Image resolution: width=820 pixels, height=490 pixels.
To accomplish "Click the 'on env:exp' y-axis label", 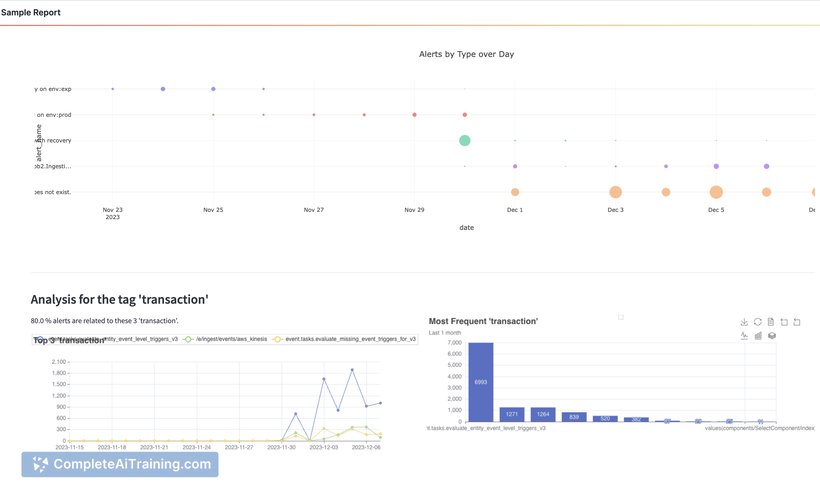I will 54,89.
